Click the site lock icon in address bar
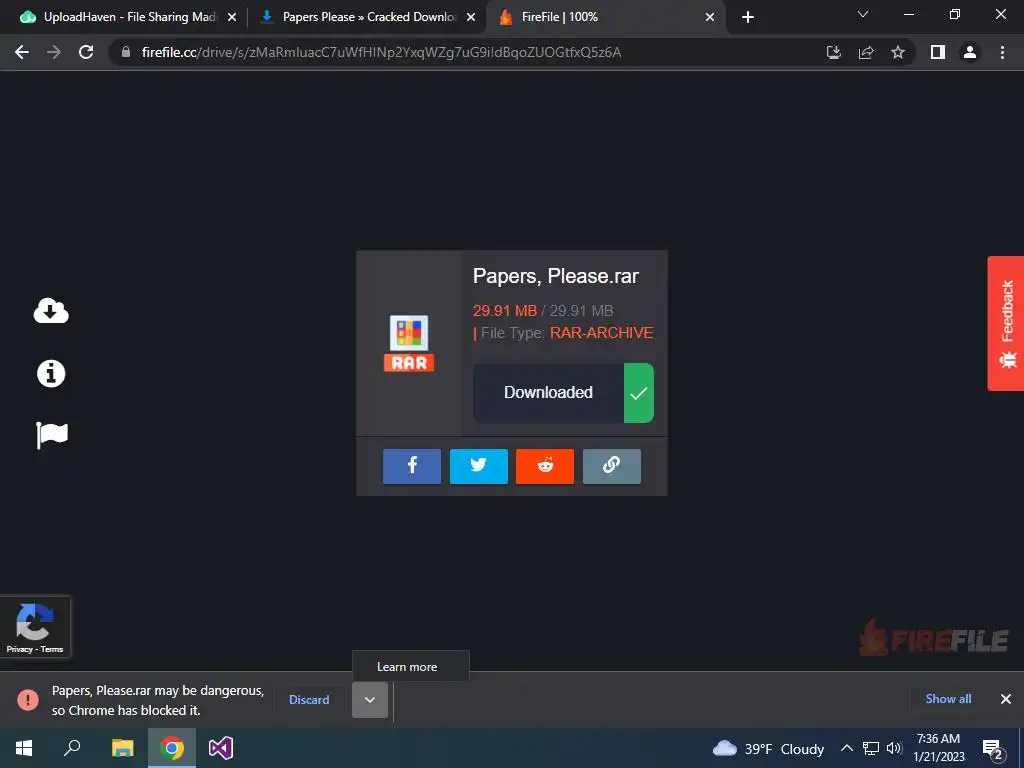 click(126, 52)
